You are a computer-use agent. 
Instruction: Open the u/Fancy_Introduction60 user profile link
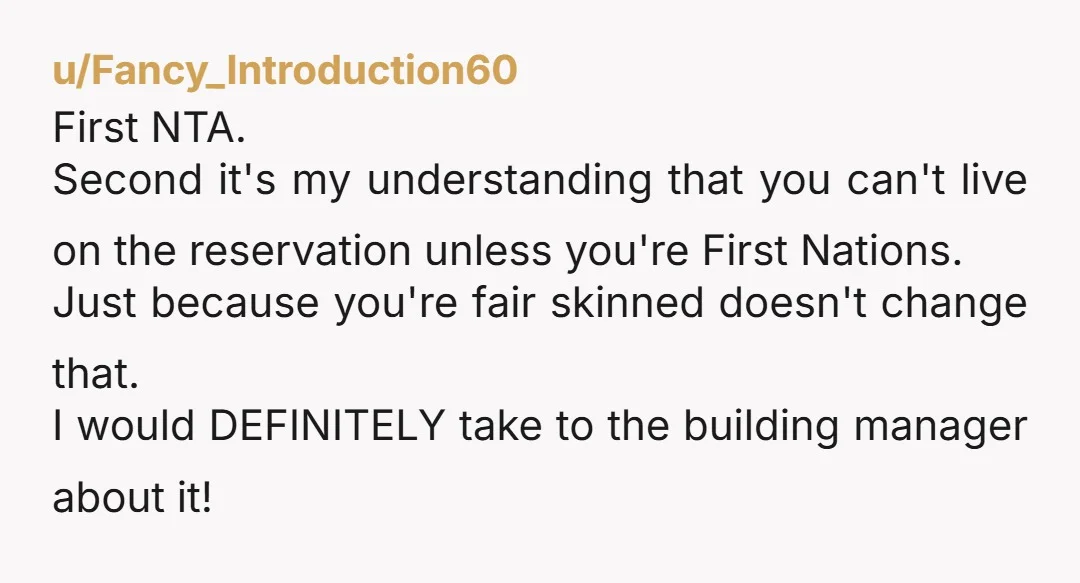(284, 71)
